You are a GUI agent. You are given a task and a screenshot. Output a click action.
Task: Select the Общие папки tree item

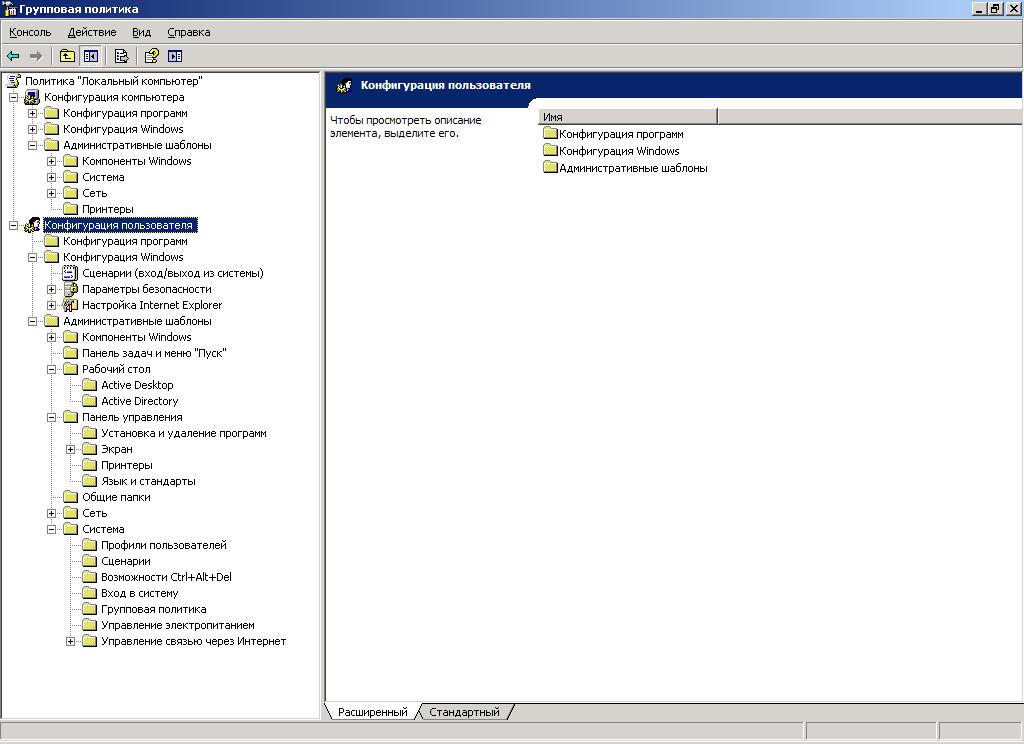click(x=116, y=497)
